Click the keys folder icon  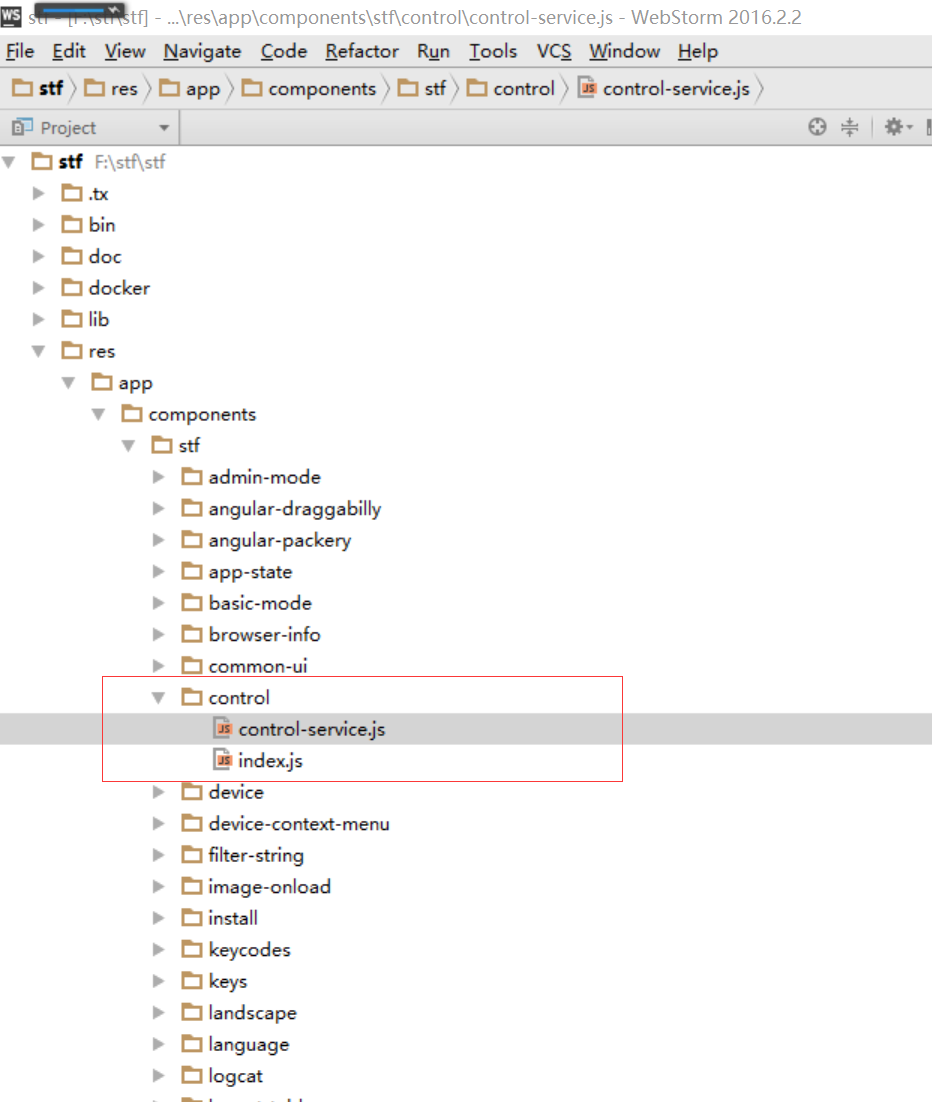pos(192,980)
